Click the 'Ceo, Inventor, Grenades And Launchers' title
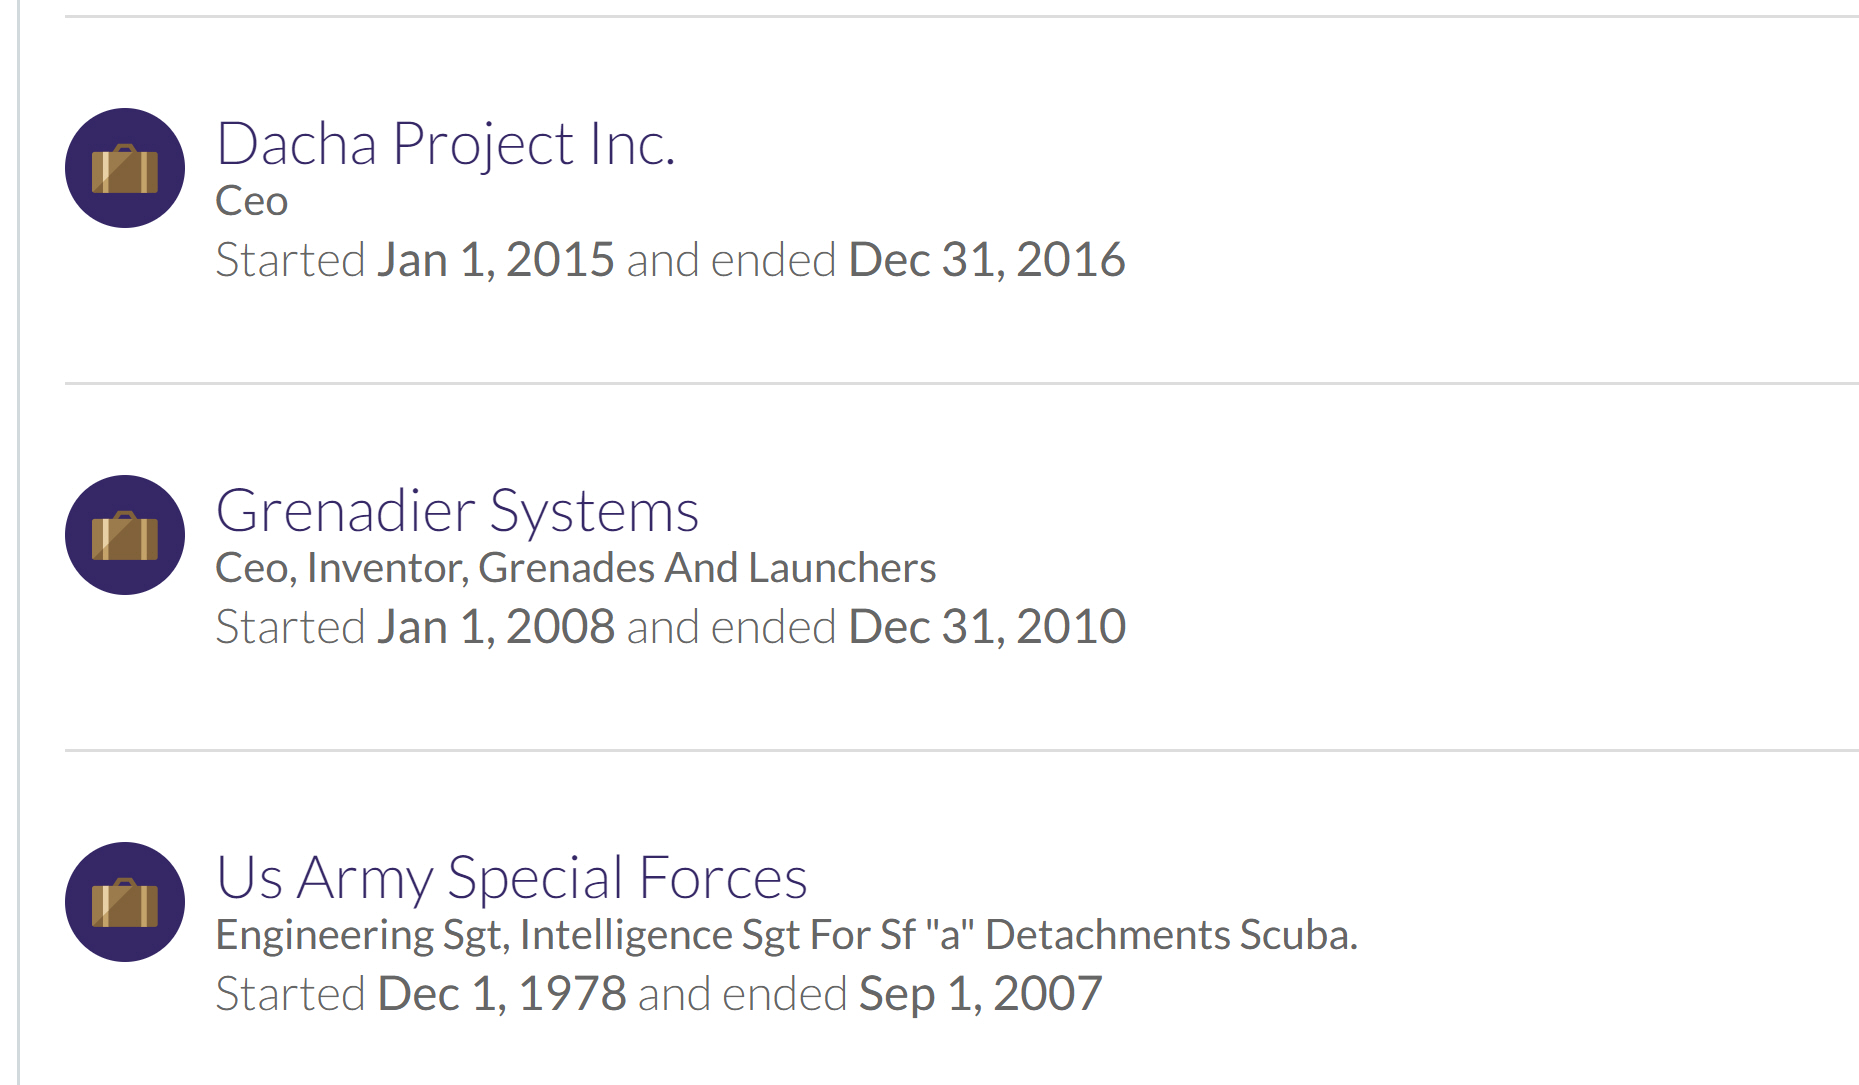This screenshot has height=1085, width=1859. (x=575, y=568)
